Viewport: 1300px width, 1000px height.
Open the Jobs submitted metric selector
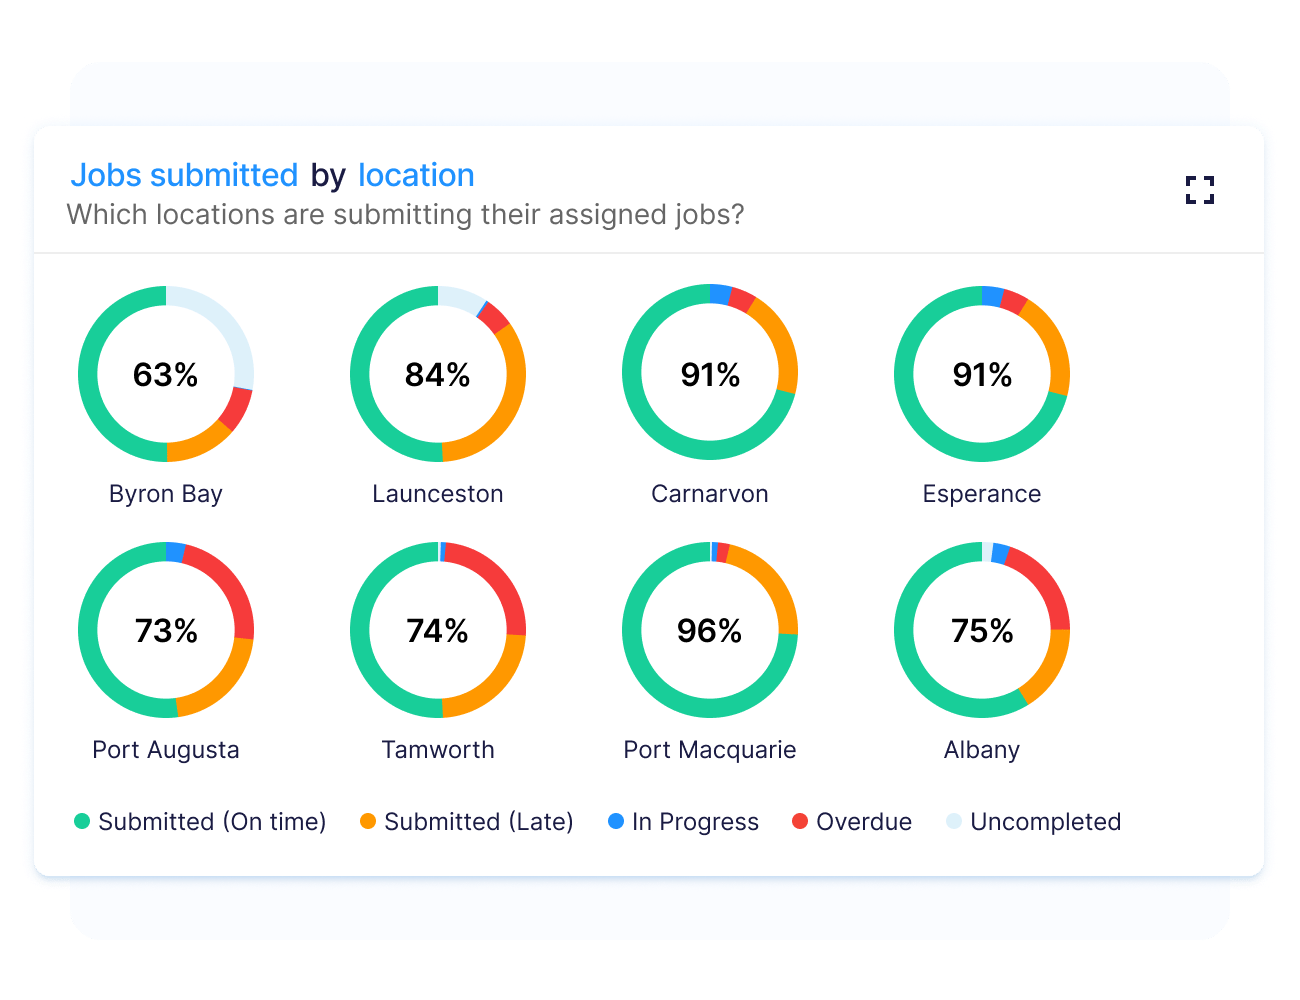tap(186, 175)
